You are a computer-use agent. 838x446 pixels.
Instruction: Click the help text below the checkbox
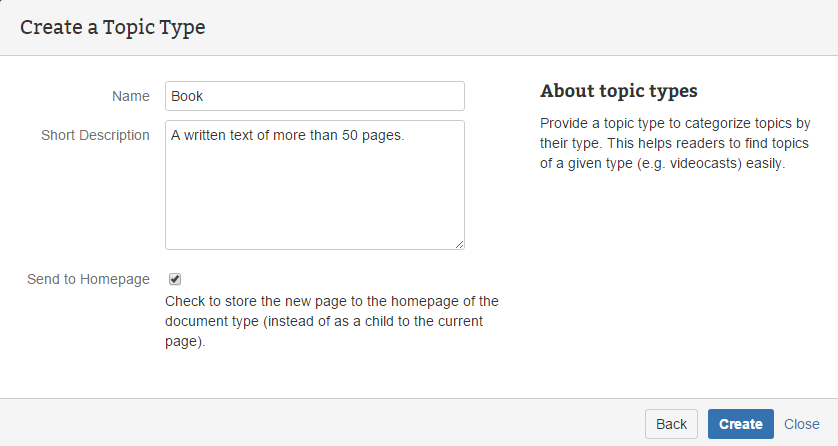(x=331, y=321)
